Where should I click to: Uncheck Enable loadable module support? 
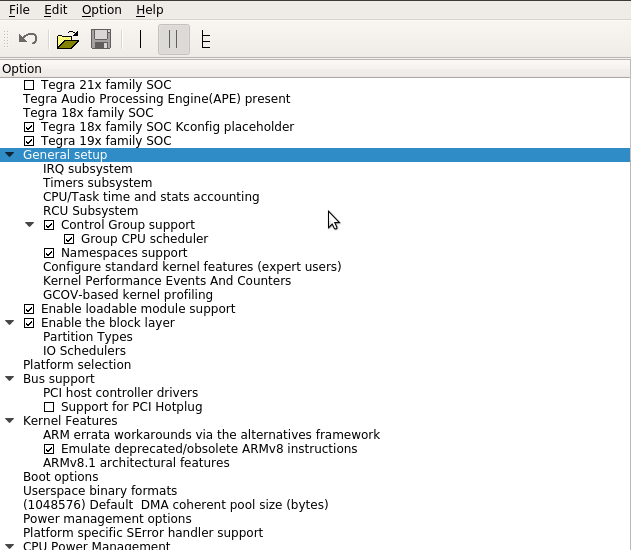pos(29,309)
